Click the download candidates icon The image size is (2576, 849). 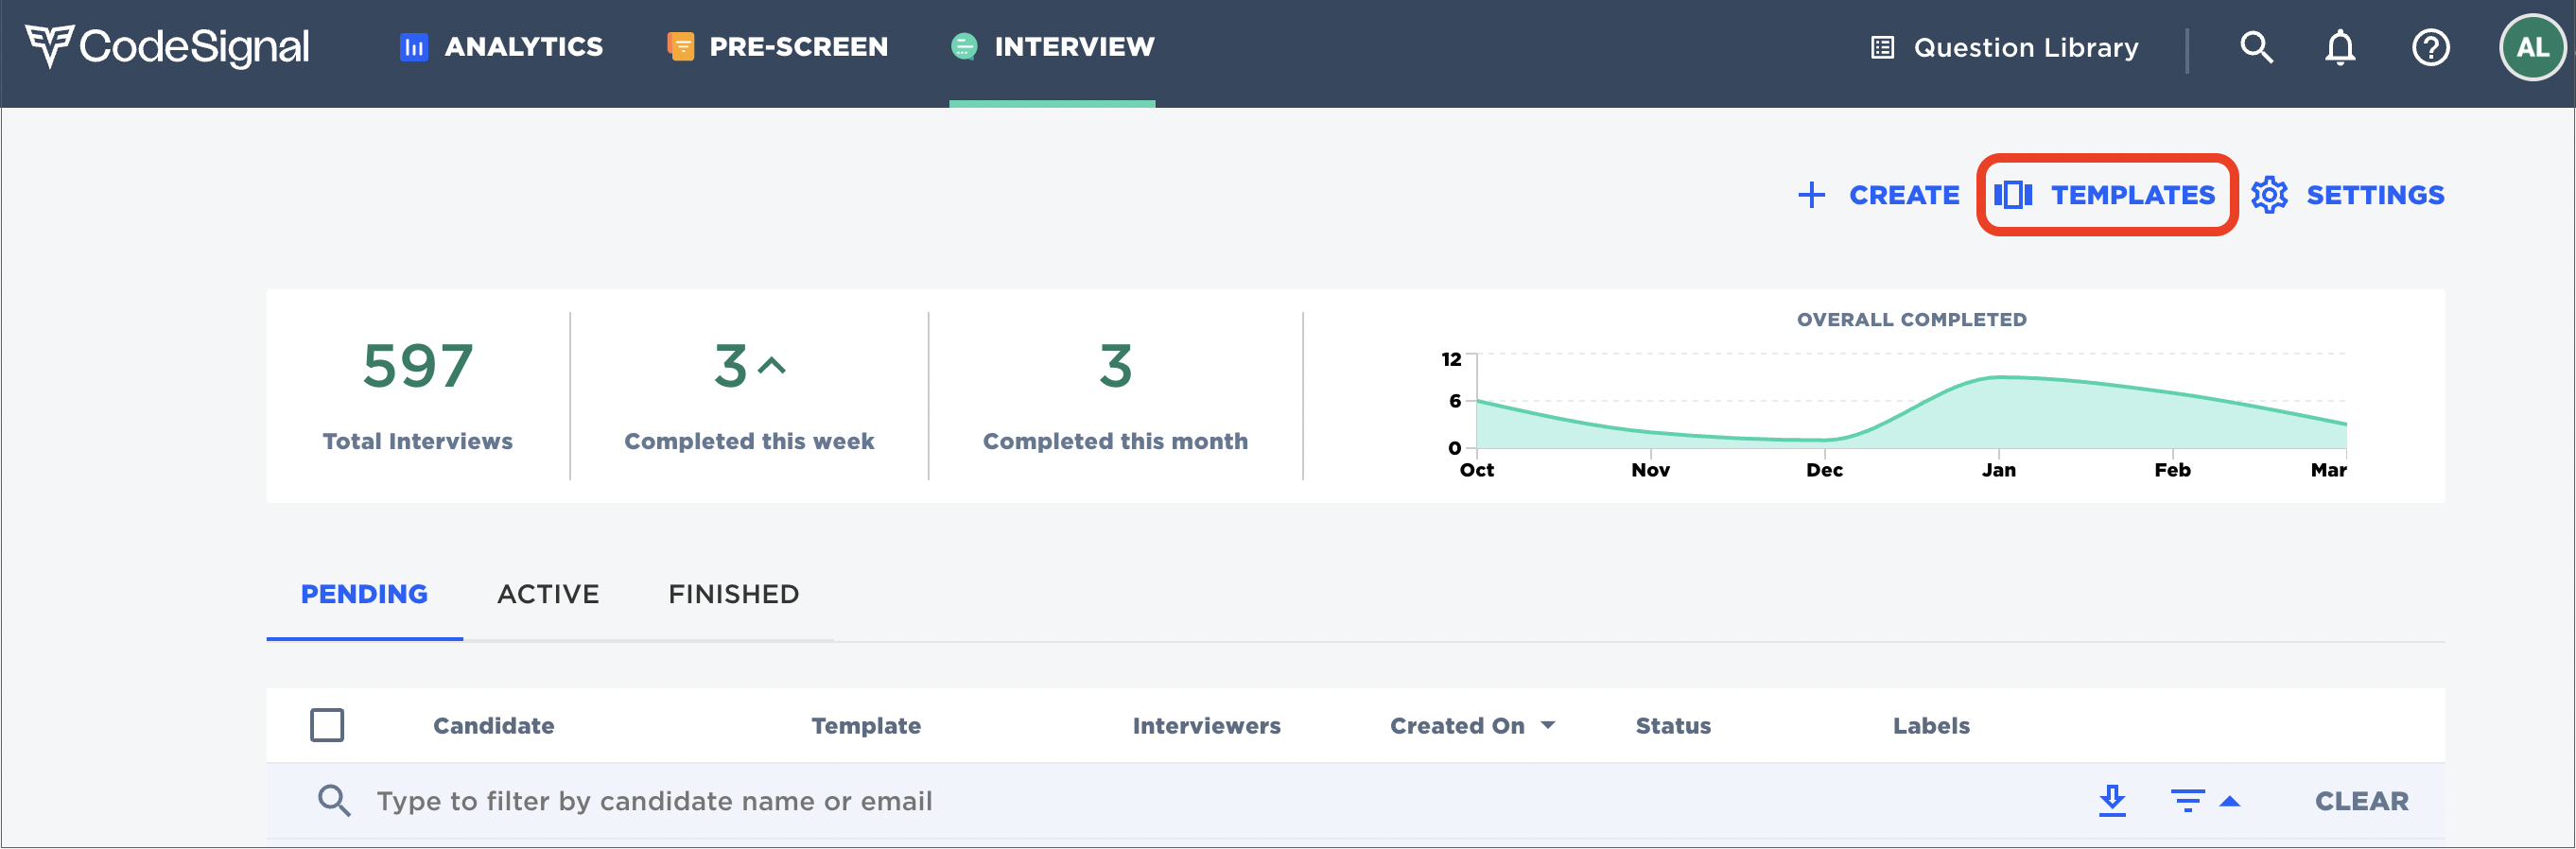[x=2112, y=800]
